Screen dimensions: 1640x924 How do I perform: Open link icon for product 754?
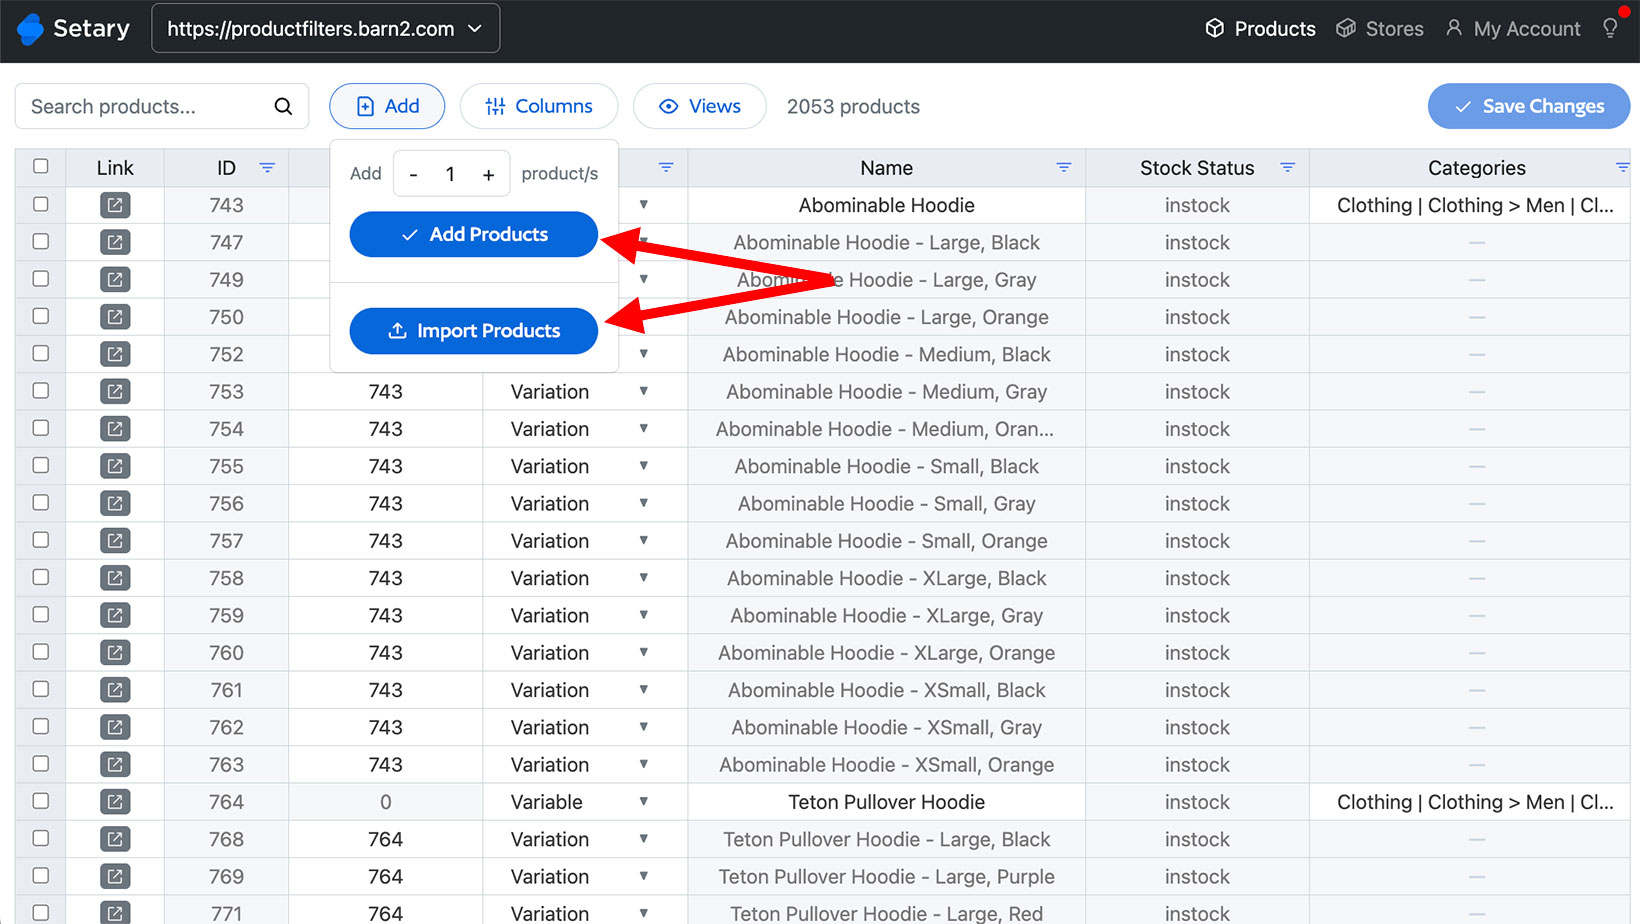(115, 429)
